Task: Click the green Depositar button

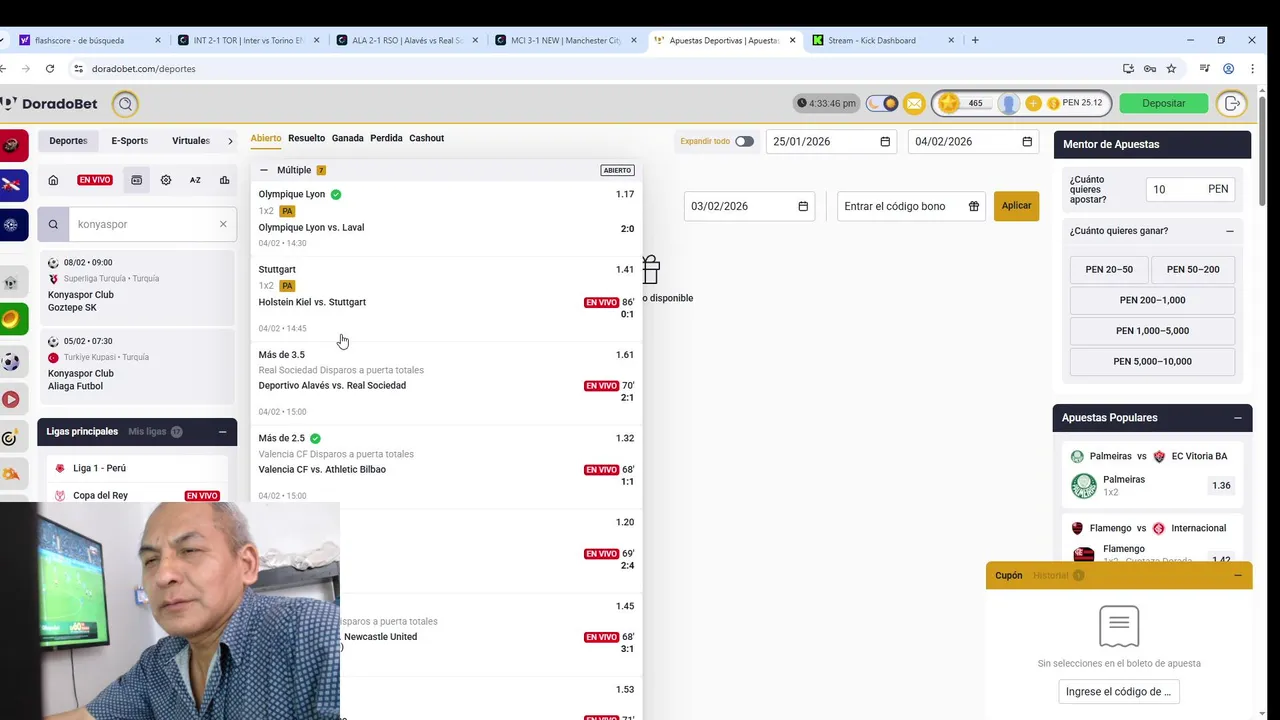Action: (1163, 103)
